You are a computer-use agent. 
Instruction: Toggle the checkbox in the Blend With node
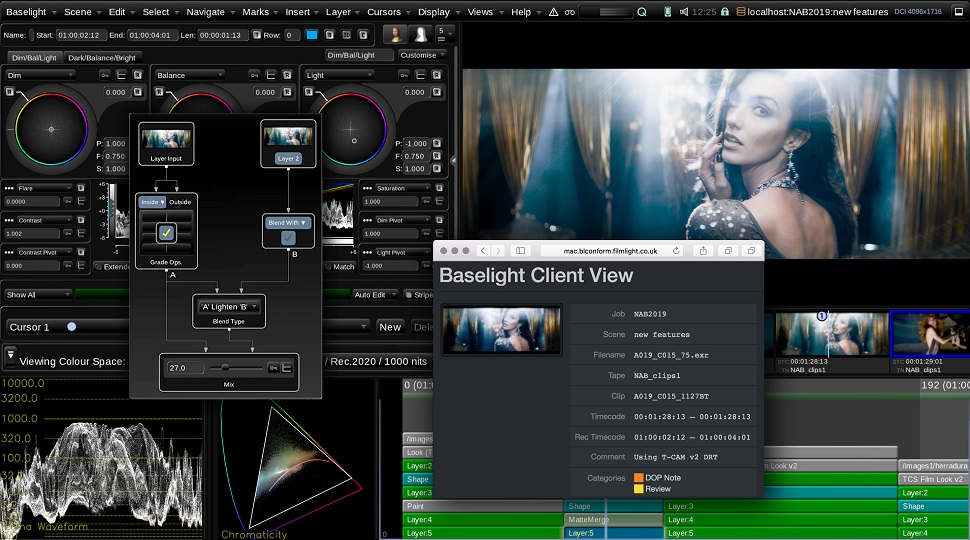(x=288, y=238)
